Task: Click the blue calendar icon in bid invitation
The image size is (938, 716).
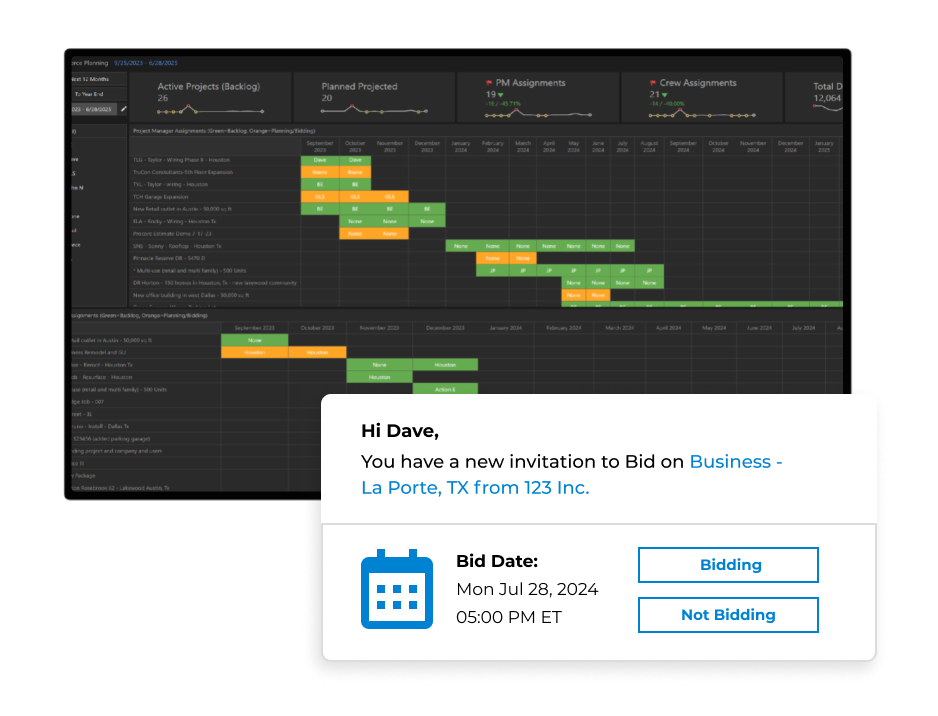Action: pos(397,590)
